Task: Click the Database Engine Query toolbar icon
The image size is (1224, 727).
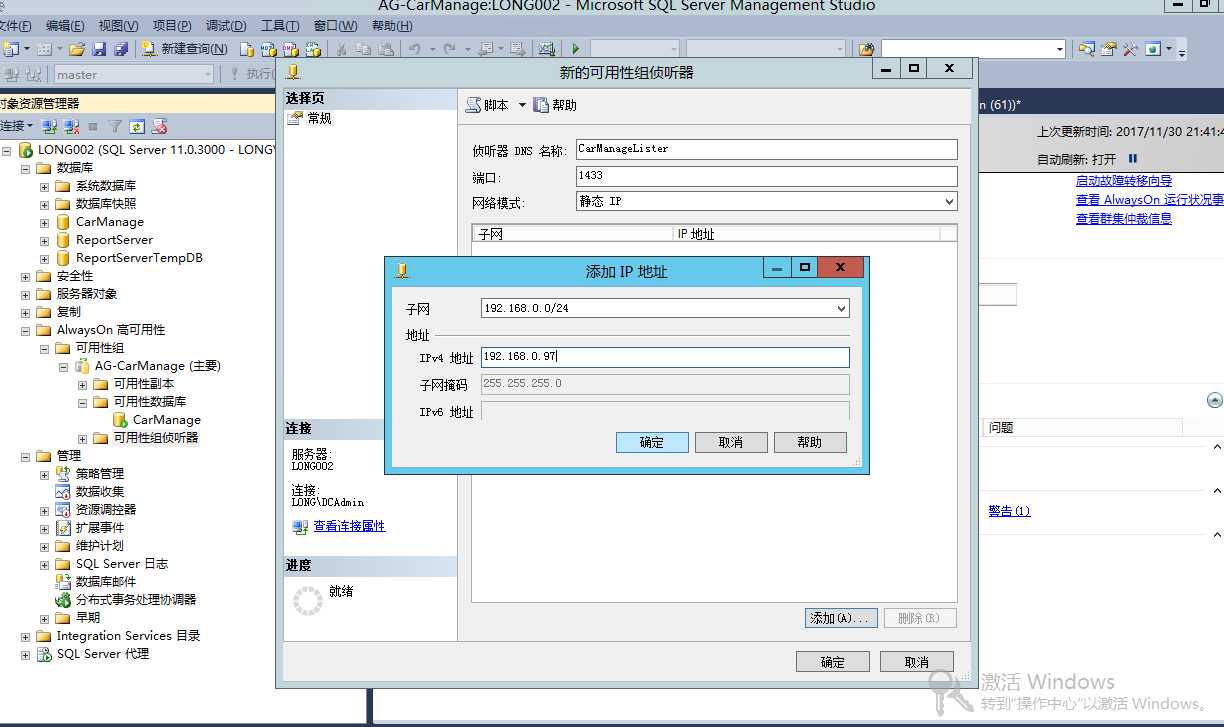Action: 246,49
